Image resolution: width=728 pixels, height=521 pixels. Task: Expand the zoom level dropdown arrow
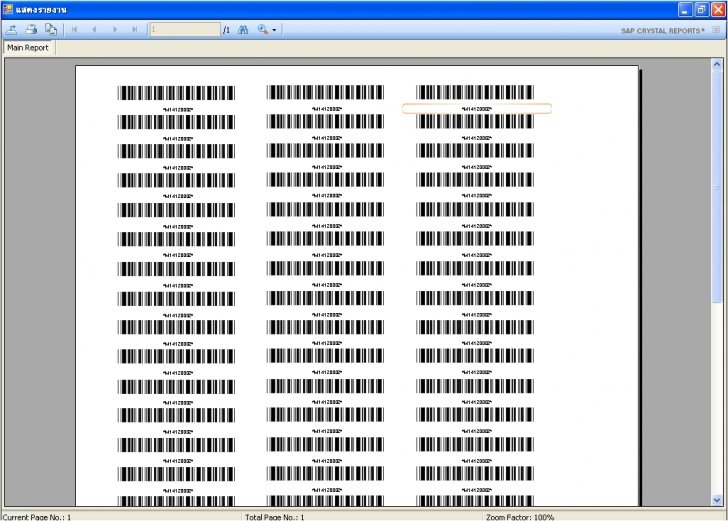pyautogui.click(x=274, y=30)
